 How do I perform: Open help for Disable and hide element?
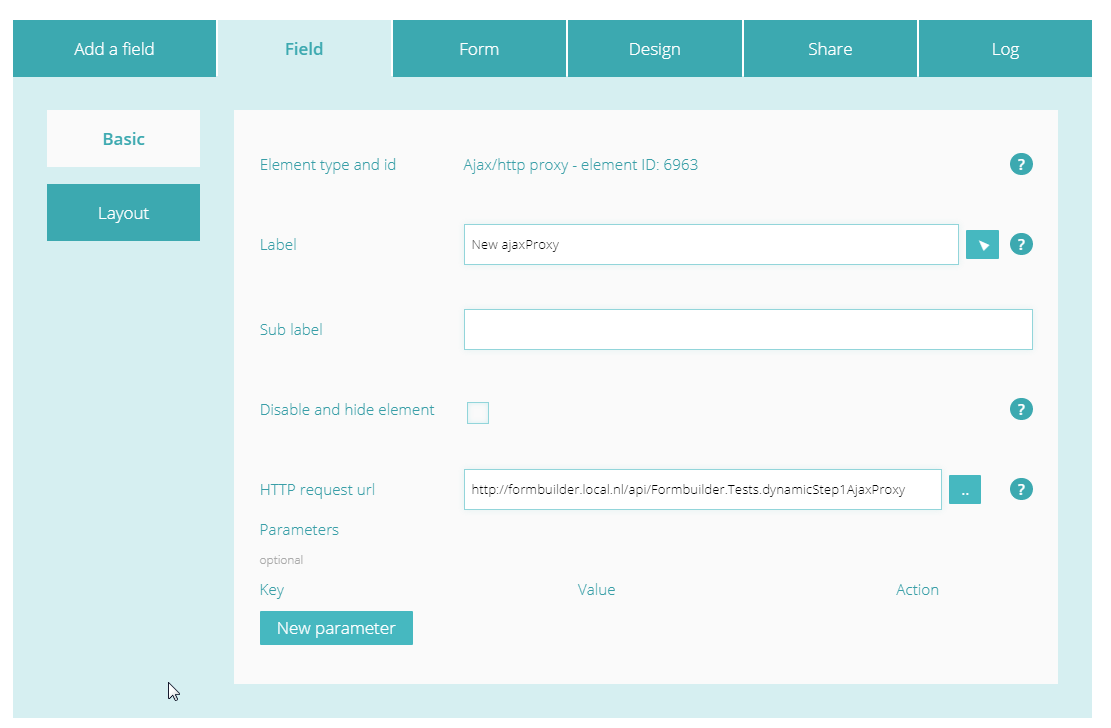tap(1020, 409)
